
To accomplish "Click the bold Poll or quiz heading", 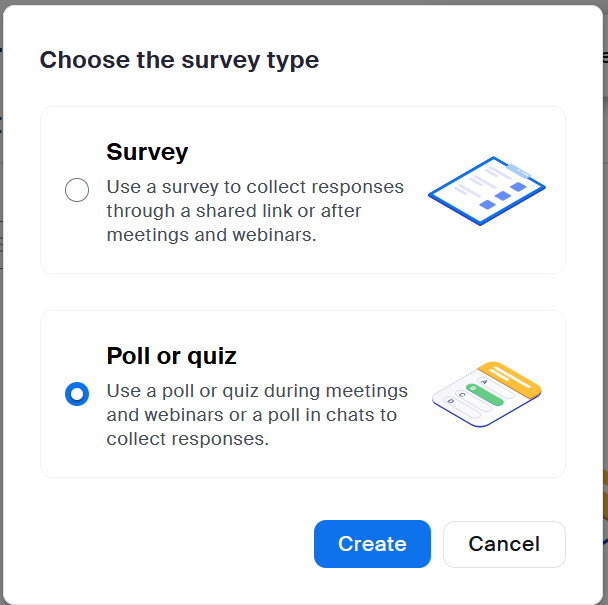I will (x=171, y=356).
